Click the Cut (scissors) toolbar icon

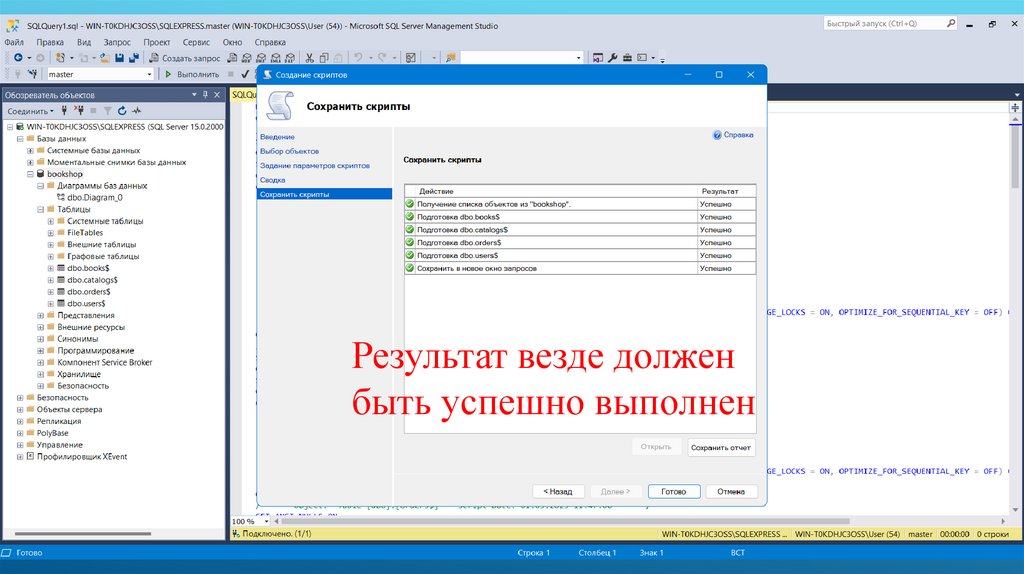310,58
